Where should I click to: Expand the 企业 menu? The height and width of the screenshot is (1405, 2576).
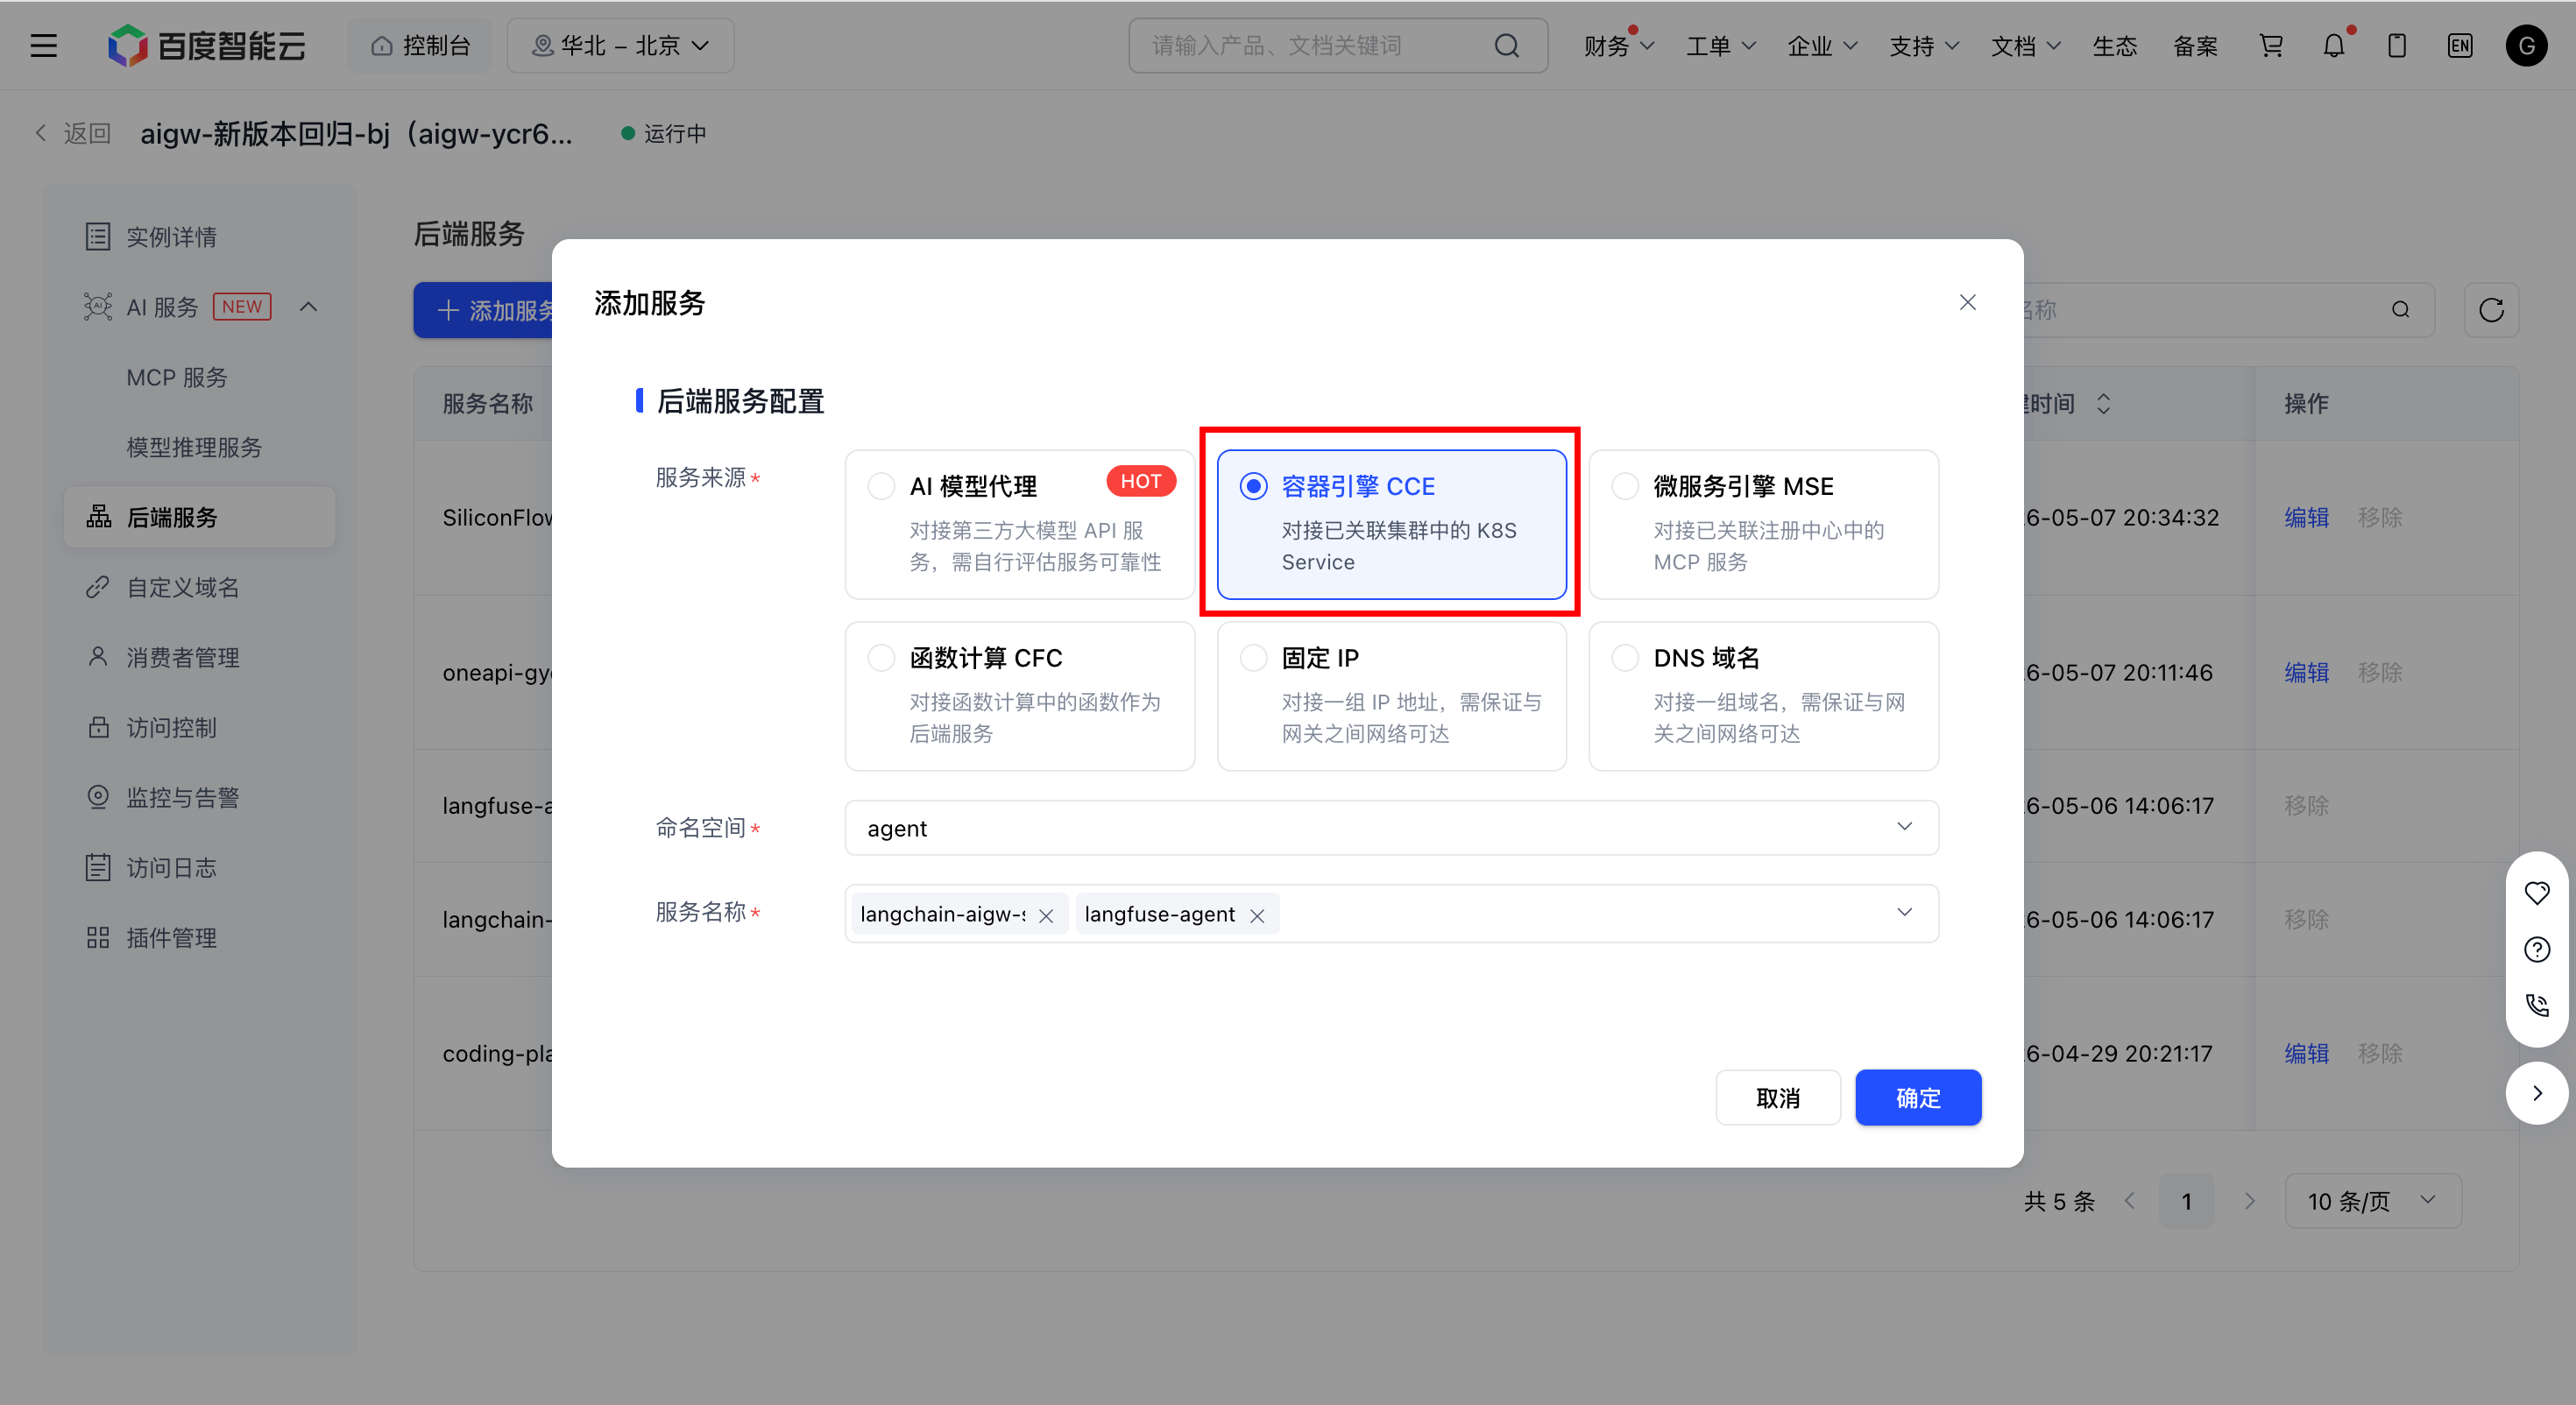coord(1822,46)
